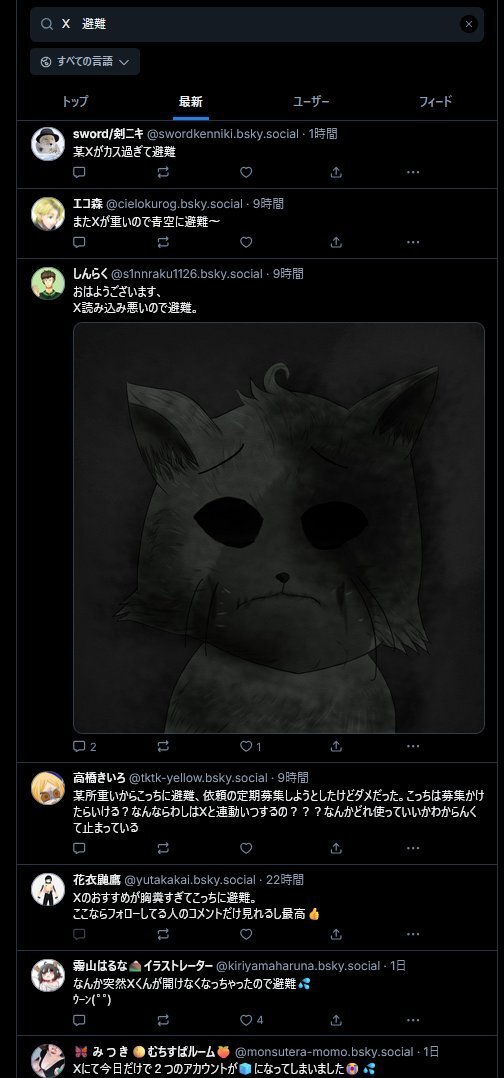Viewport: 504px width, 1078px height.
Task: Like the sword/剣ニキ post
Action: coord(246,173)
